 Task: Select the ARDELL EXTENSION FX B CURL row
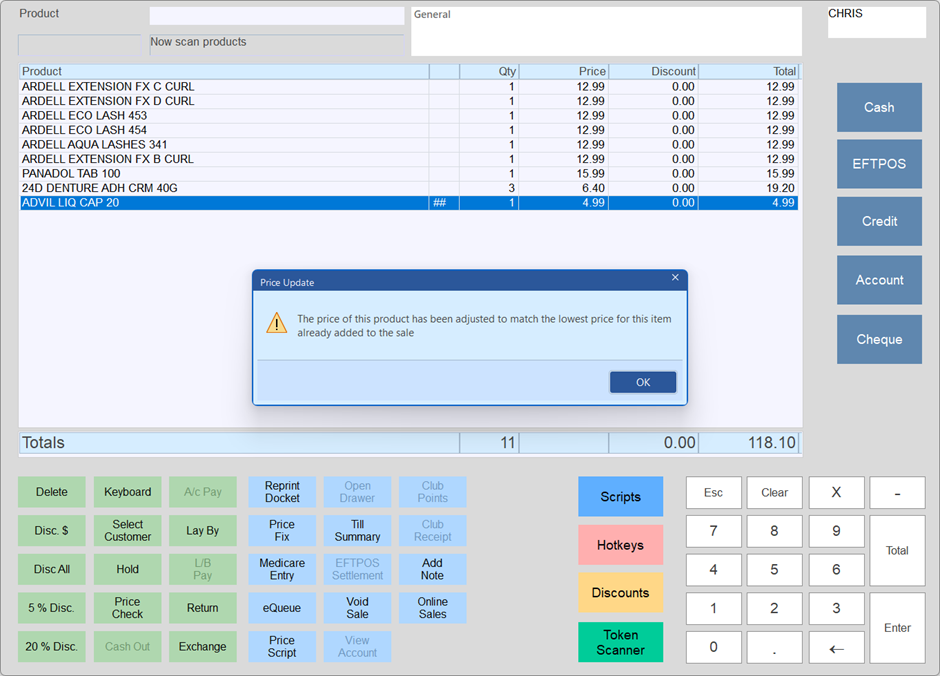409,159
